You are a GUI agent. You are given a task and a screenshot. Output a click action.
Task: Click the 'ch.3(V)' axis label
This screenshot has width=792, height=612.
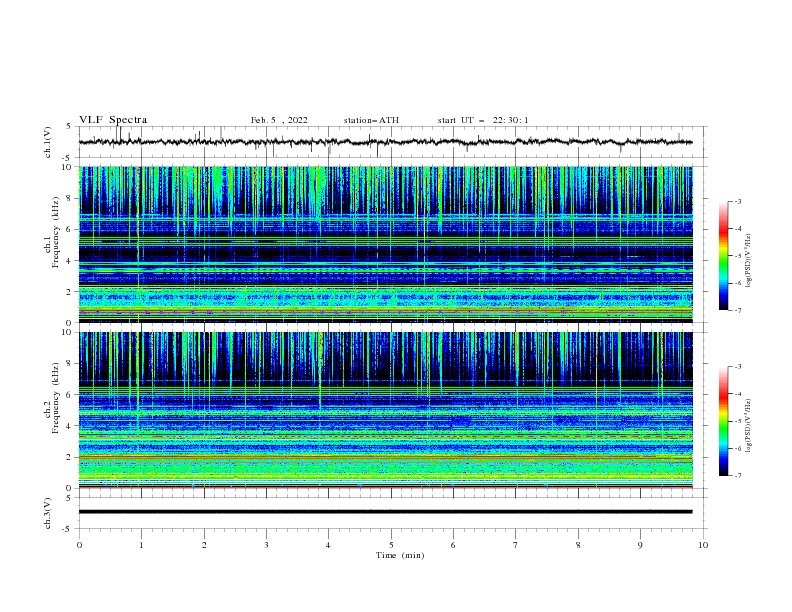48,514
